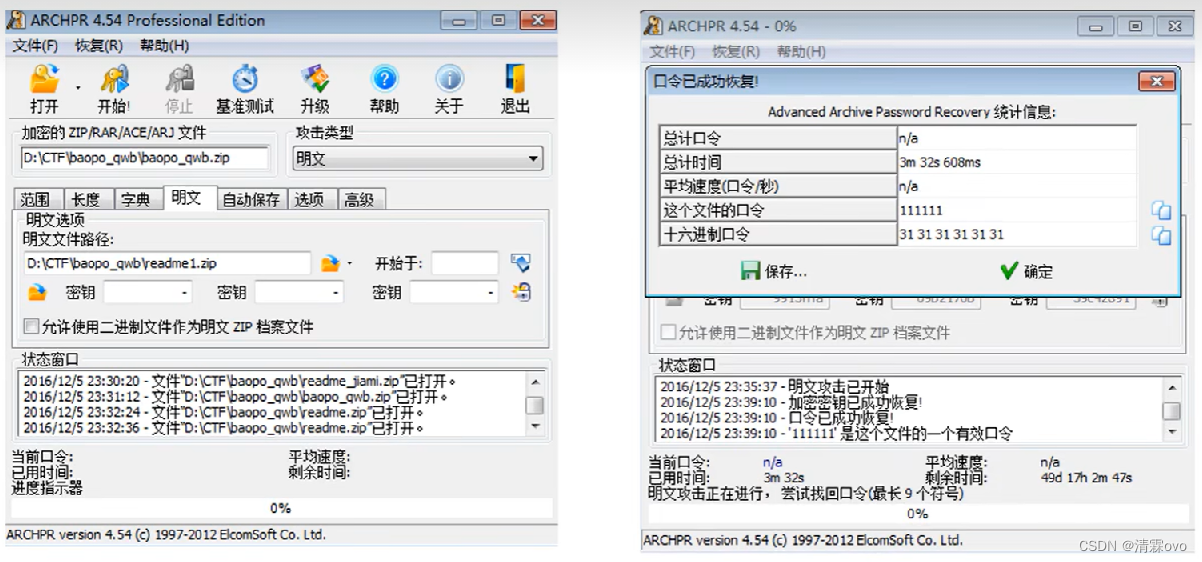
Task: Open 恢复(R) menu in the 0% window
Action: coord(736,51)
